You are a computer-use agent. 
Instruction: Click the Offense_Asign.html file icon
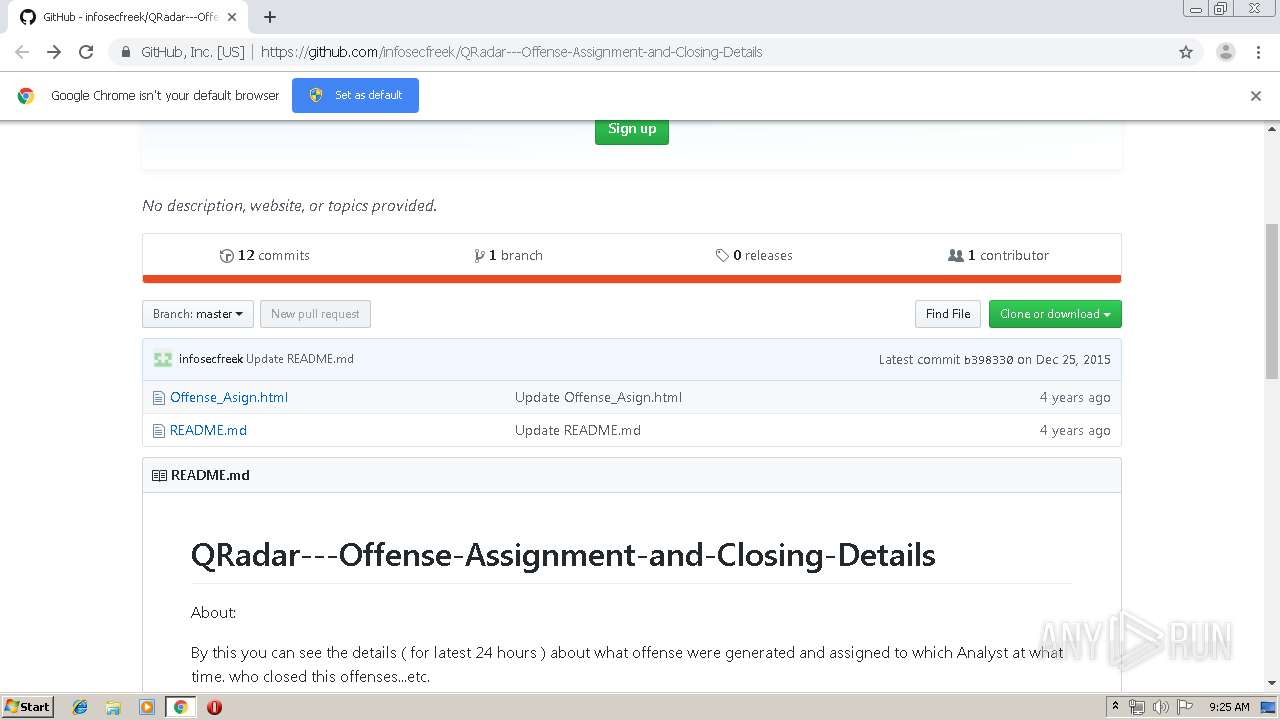click(x=158, y=398)
